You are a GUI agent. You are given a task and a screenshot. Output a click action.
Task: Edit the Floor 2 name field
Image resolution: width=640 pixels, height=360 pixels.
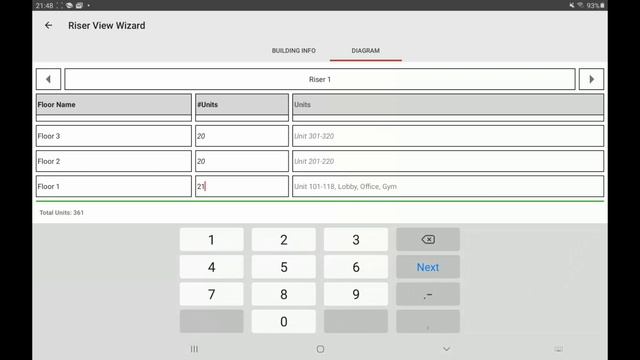tap(113, 161)
